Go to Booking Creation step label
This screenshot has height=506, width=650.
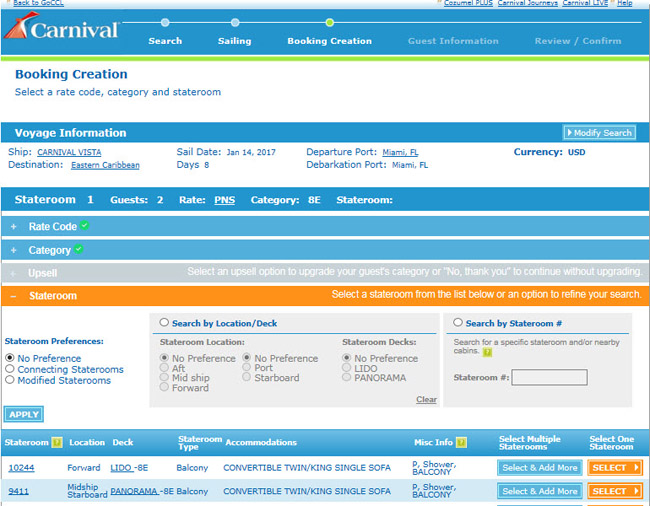pos(330,41)
